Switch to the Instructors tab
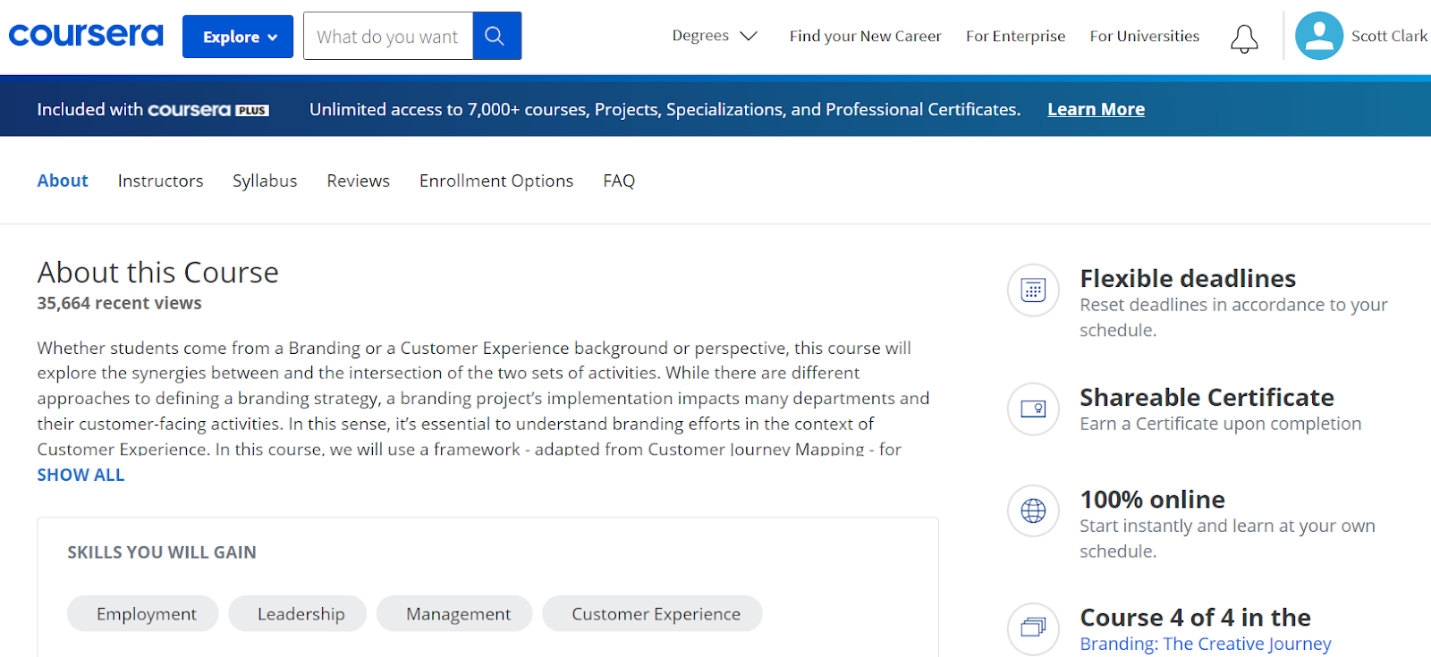The width and height of the screenshot is (1431, 657). click(160, 181)
